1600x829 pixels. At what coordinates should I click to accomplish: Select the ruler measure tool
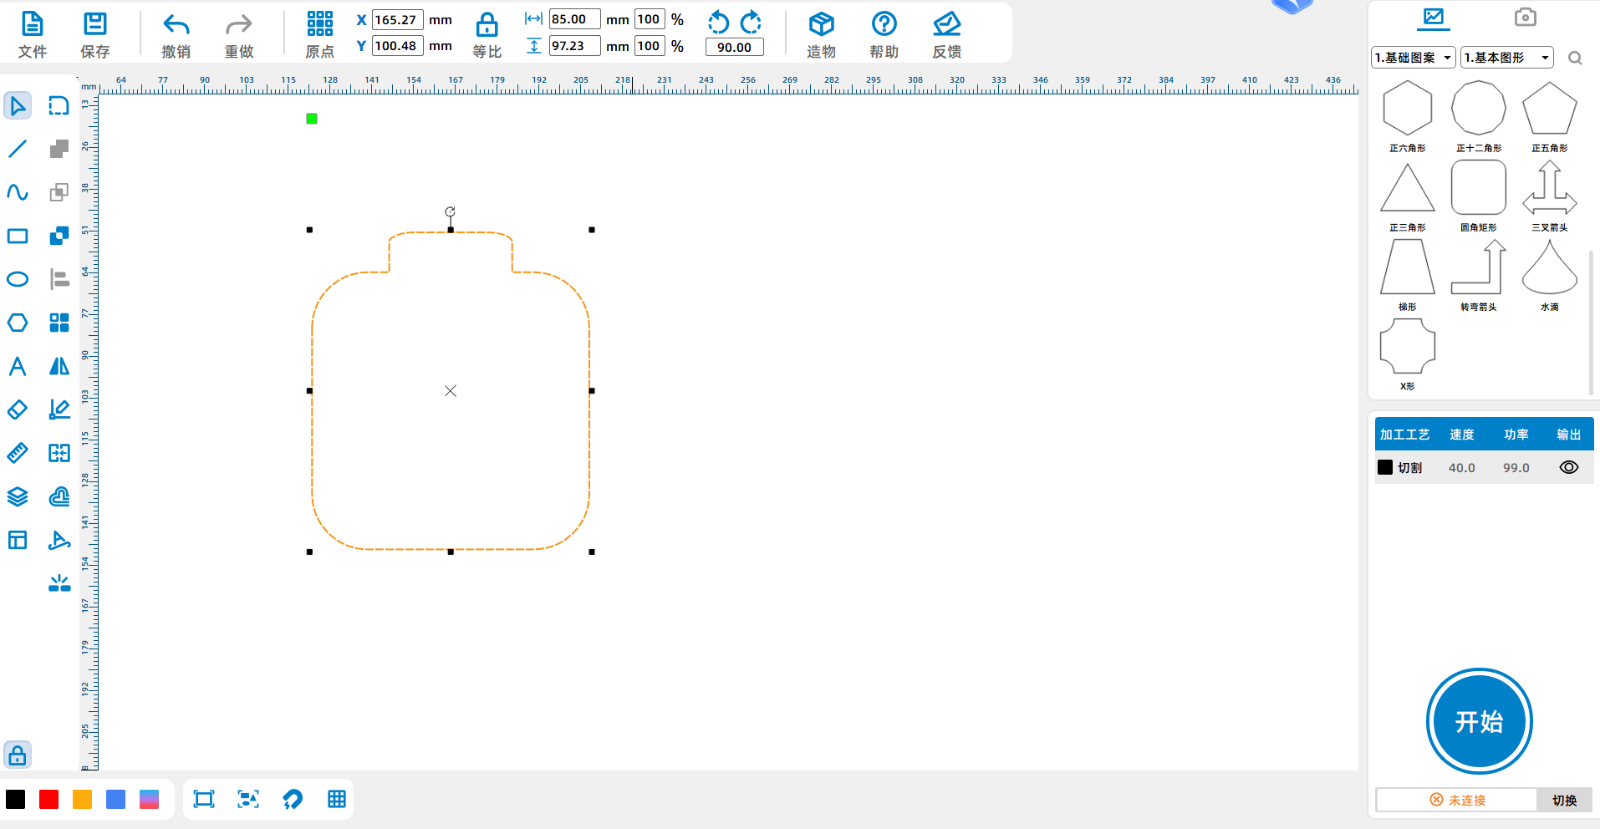[x=18, y=453]
